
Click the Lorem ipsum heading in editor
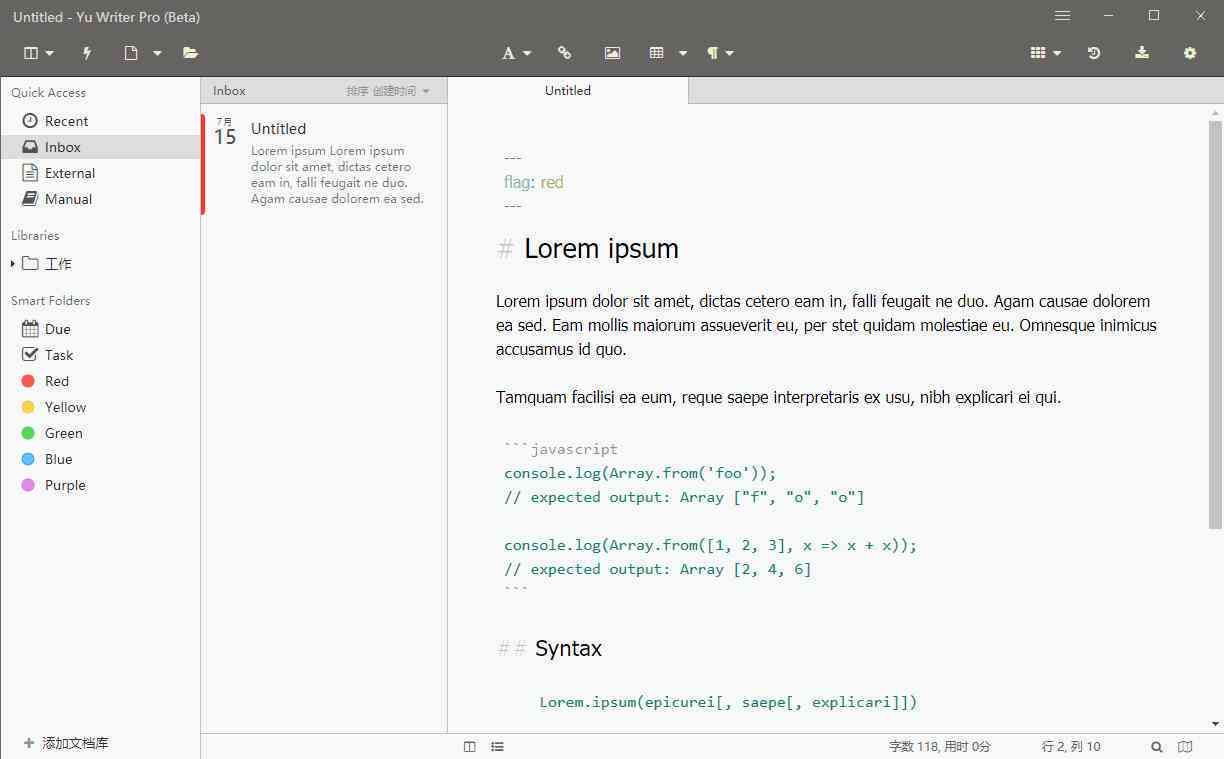pos(601,249)
